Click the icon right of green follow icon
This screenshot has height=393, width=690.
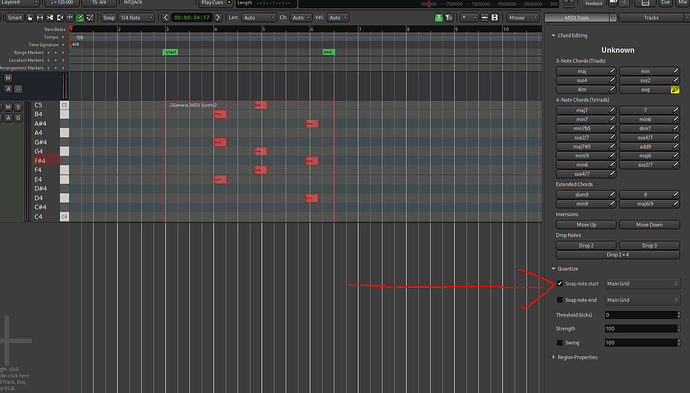pyautogui.click(x=449, y=18)
